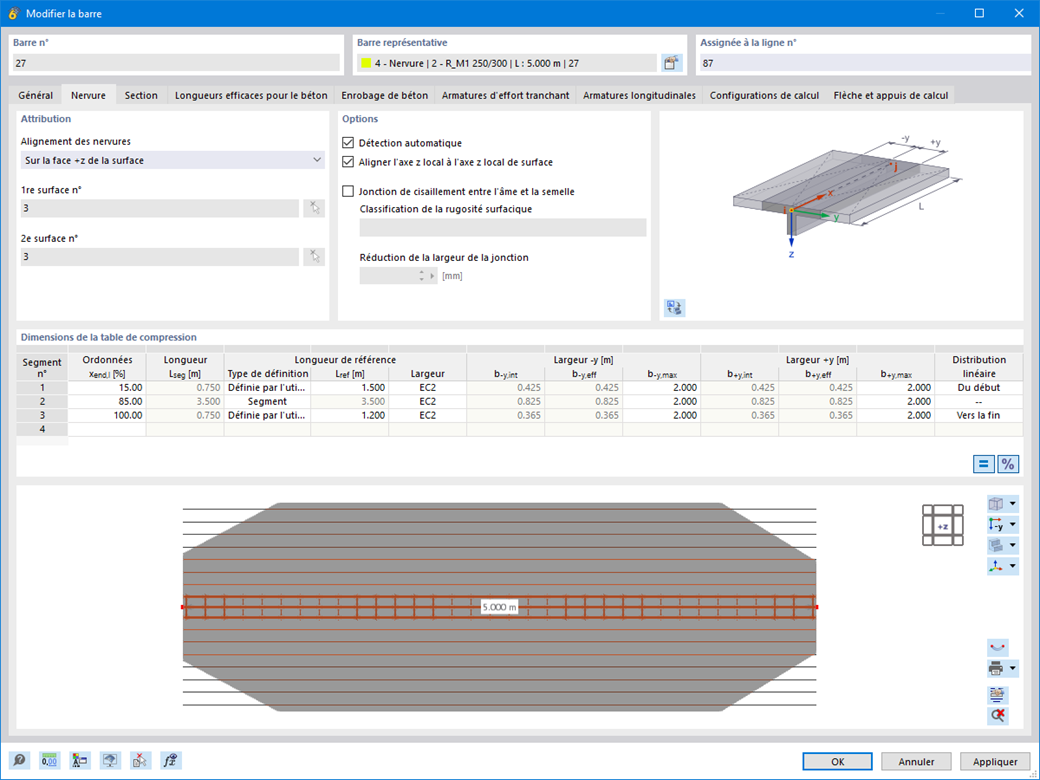Open Armatures longitudinales tab

click(639, 95)
